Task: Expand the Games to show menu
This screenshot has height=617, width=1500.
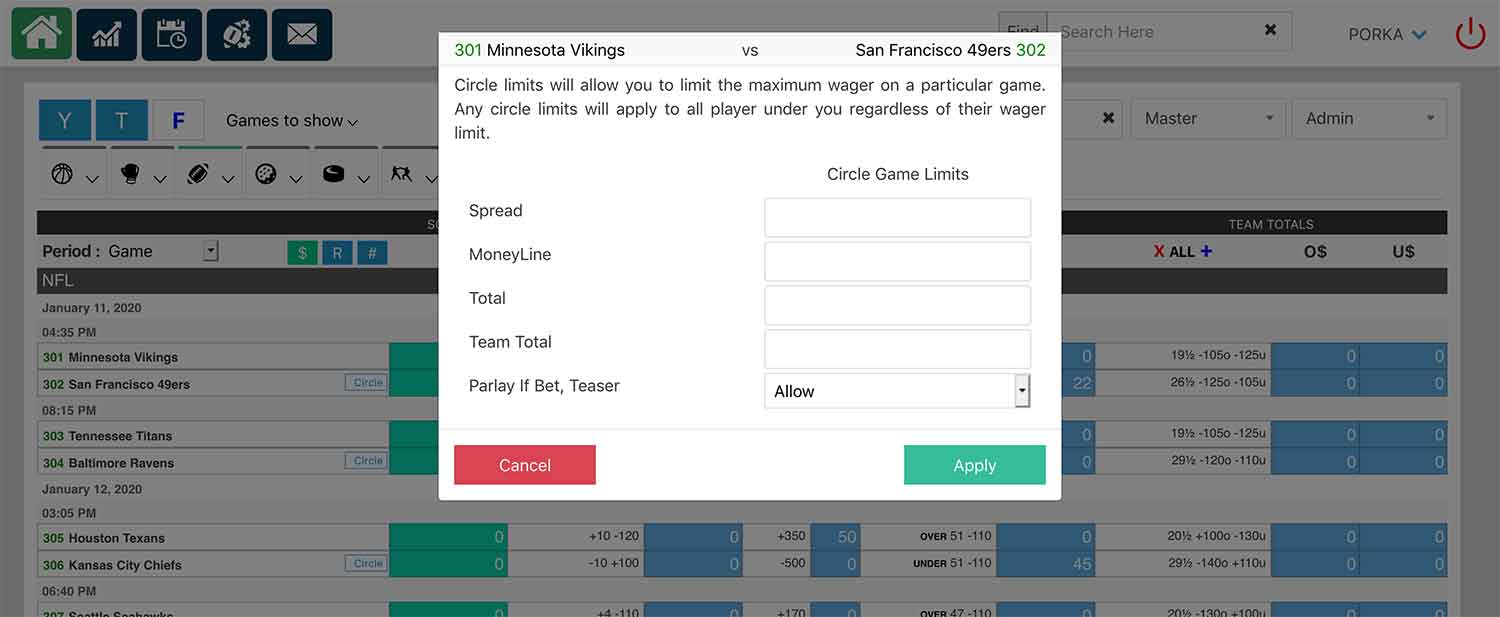Action: (291, 121)
